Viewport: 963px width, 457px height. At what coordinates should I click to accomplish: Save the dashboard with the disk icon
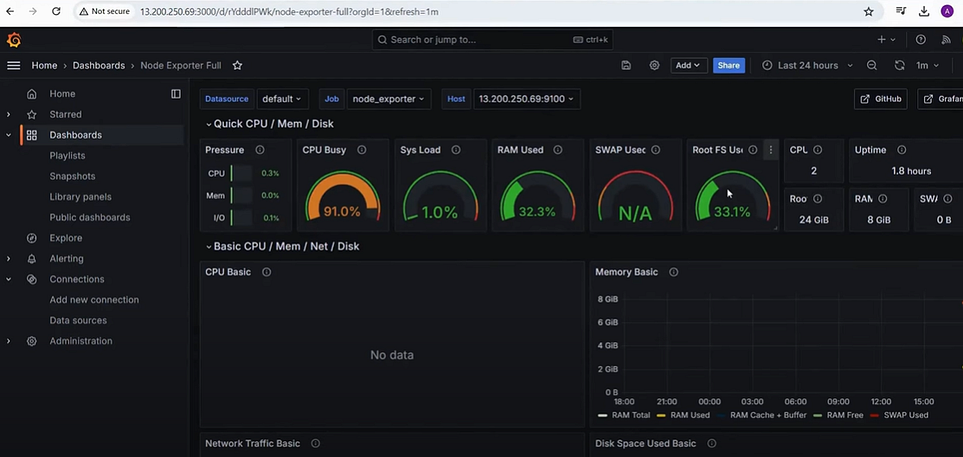point(626,65)
